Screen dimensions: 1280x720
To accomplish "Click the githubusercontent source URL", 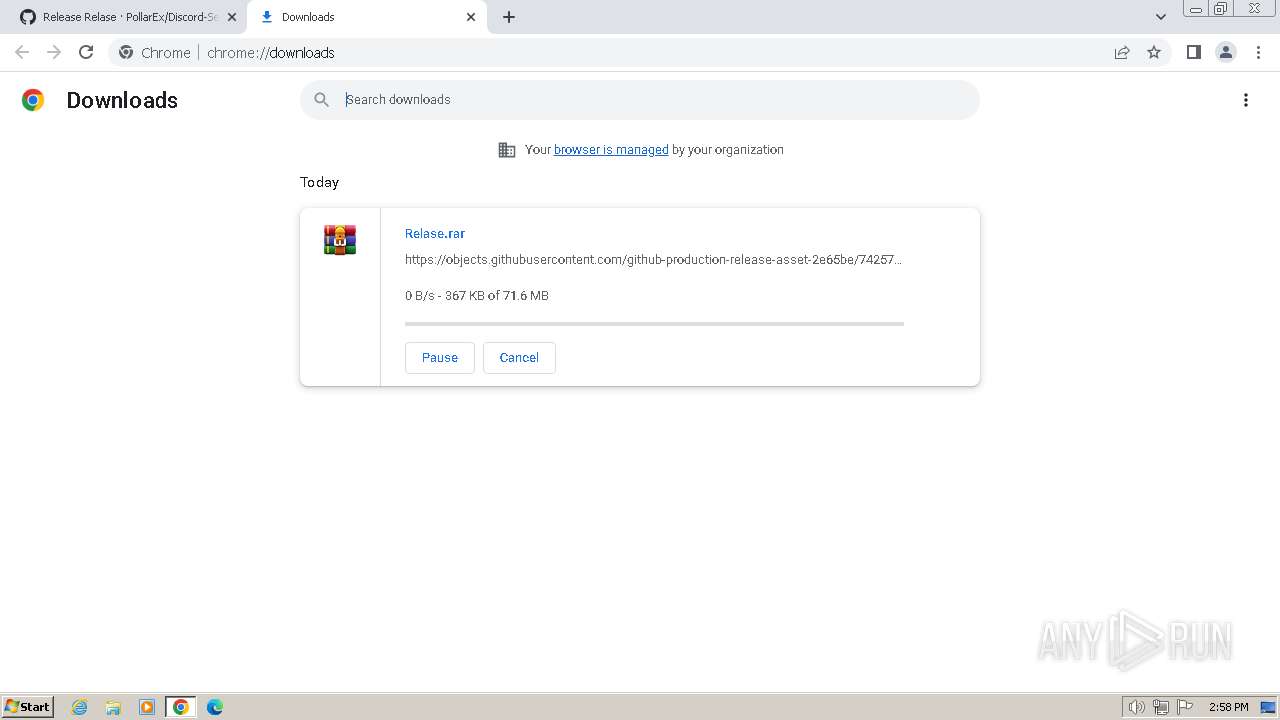I will [x=653, y=260].
